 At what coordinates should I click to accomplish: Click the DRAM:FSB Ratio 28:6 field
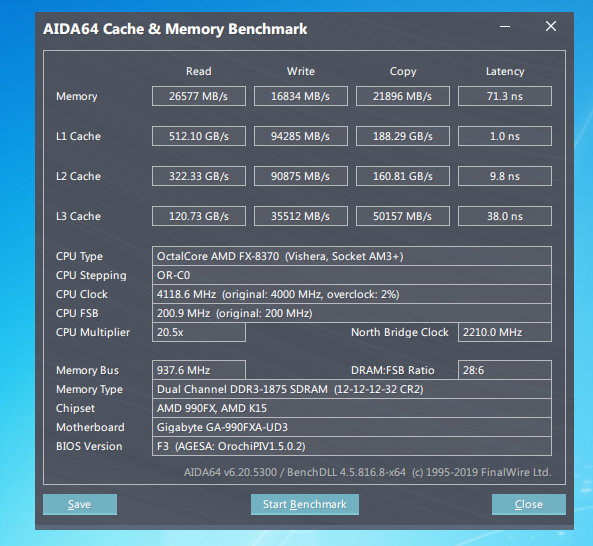(505, 370)
